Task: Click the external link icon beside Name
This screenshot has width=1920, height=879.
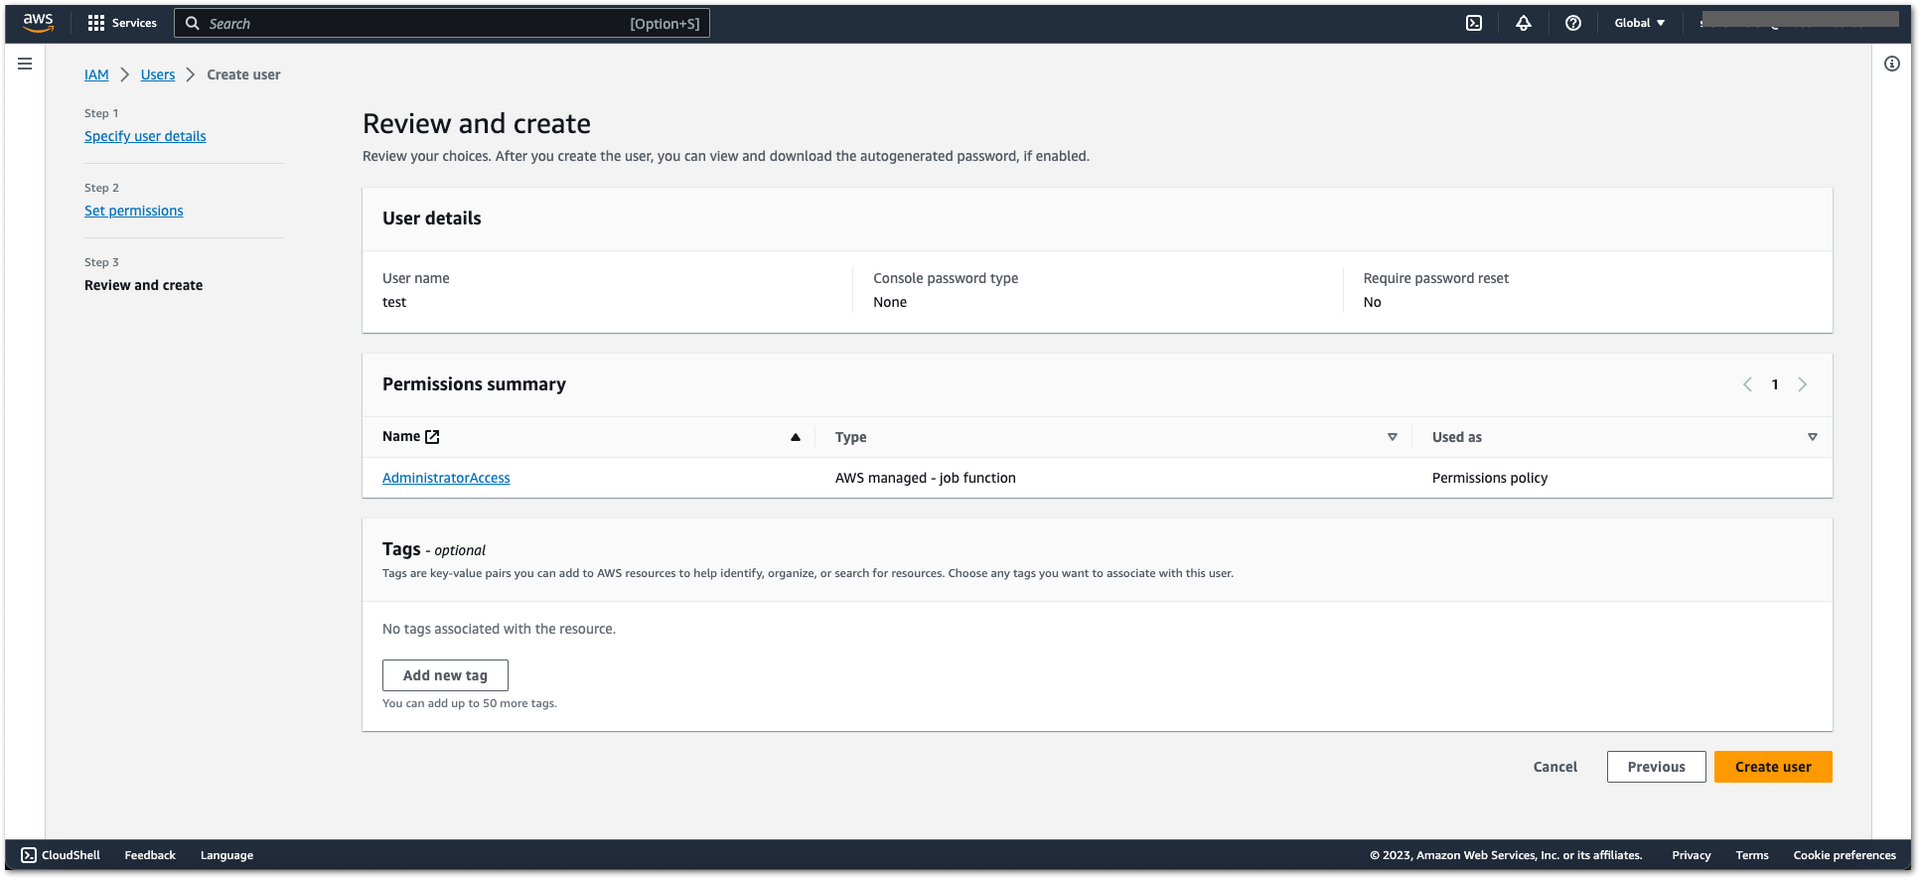Action: pos(432,437)
